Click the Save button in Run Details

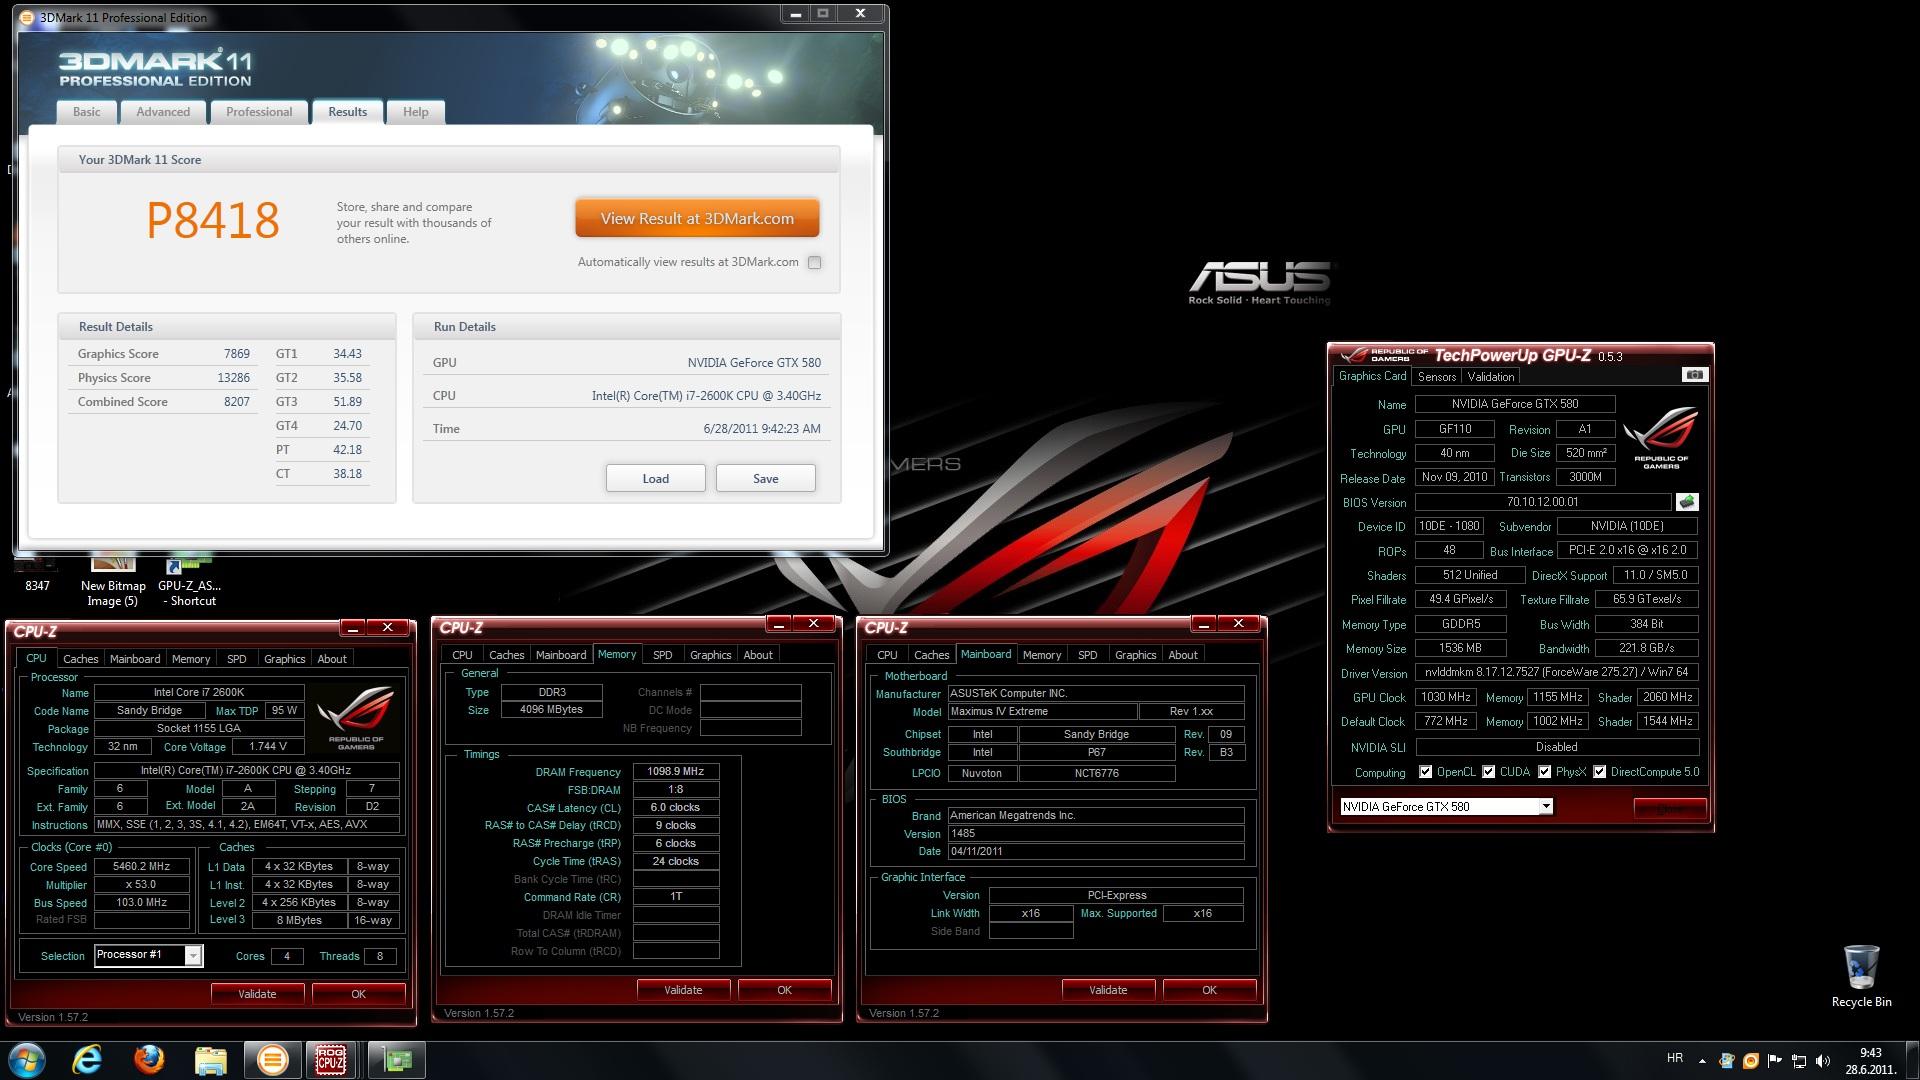click(766, 478)
